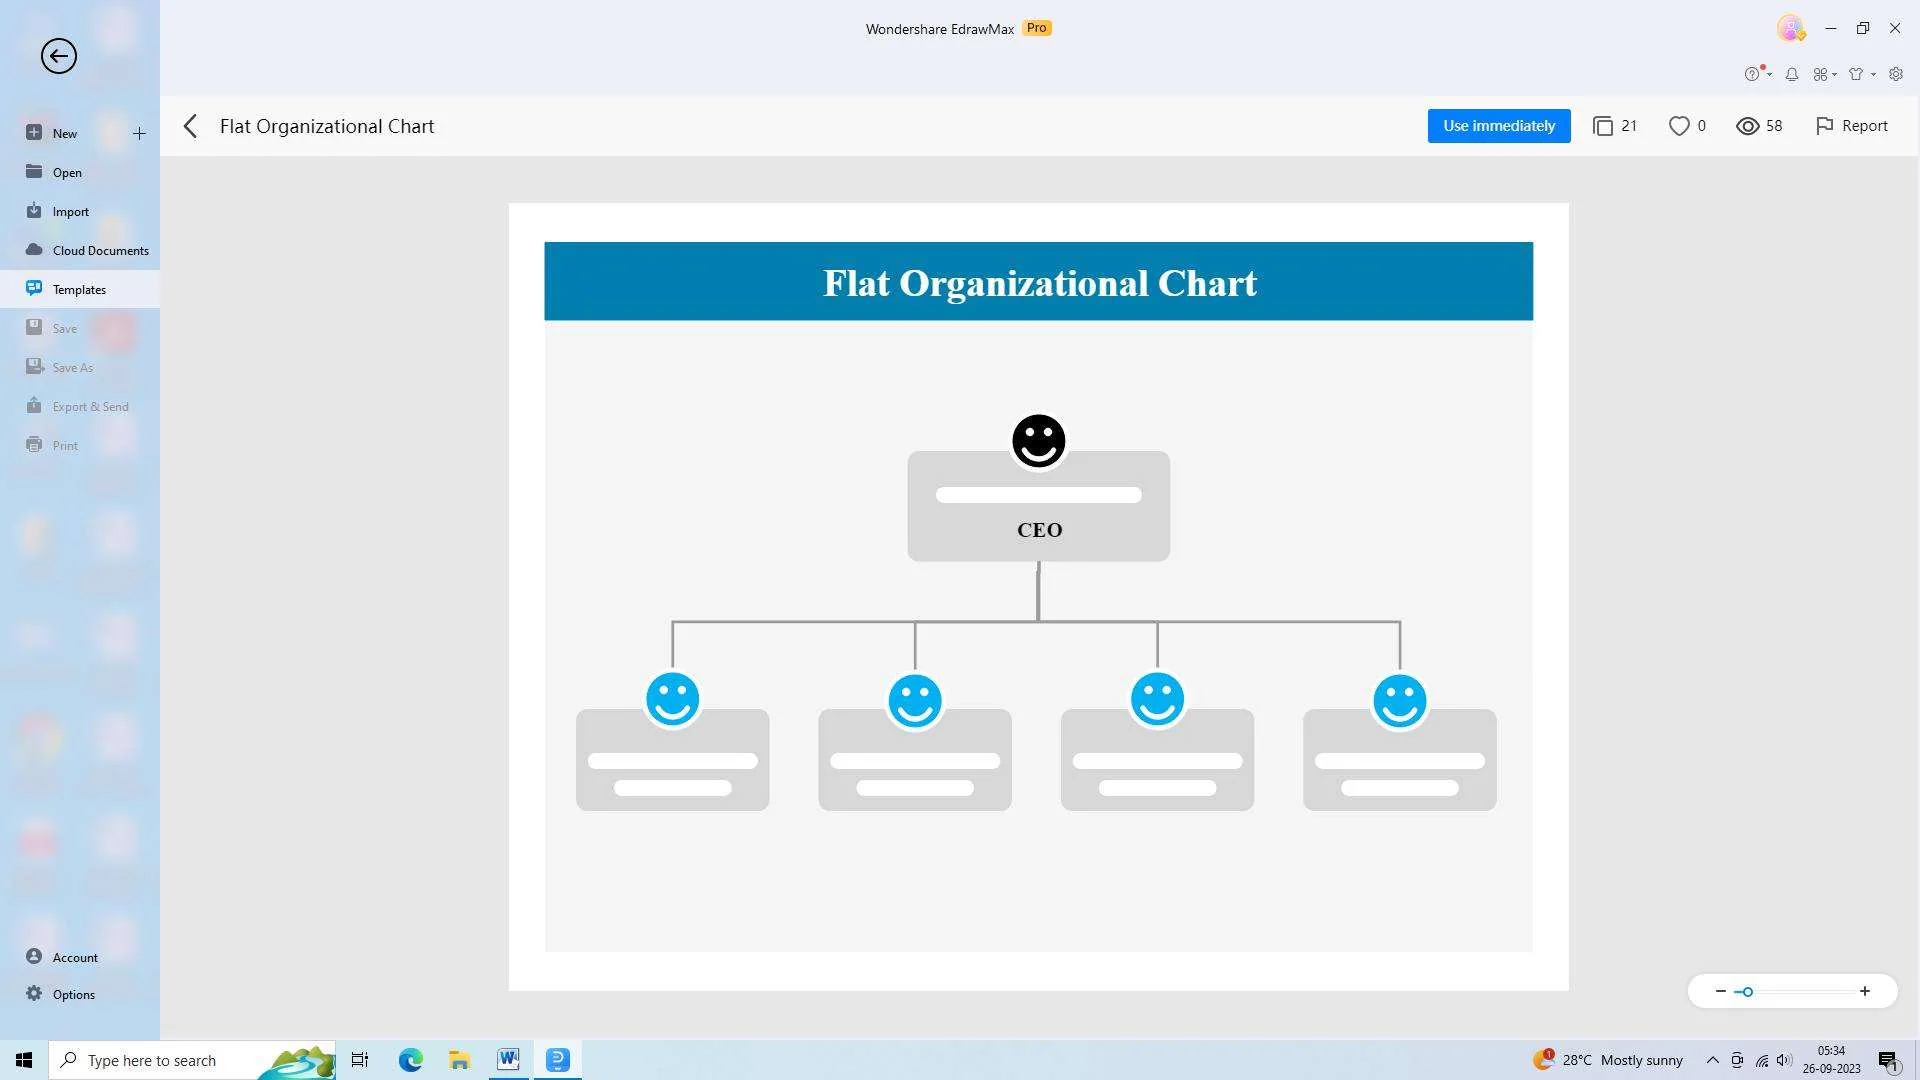
Task: Click the New document icon
Action: click(33, 132)
